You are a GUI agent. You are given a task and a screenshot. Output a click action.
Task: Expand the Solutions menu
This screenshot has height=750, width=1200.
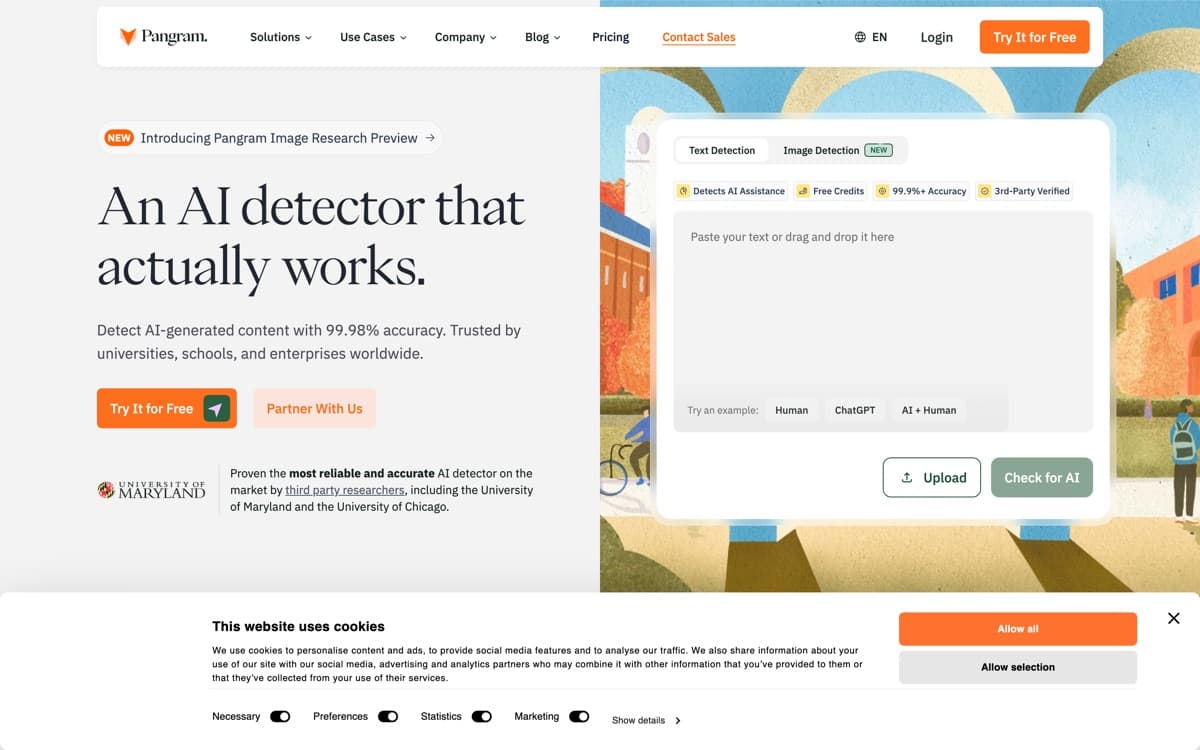tap(280, 37)
